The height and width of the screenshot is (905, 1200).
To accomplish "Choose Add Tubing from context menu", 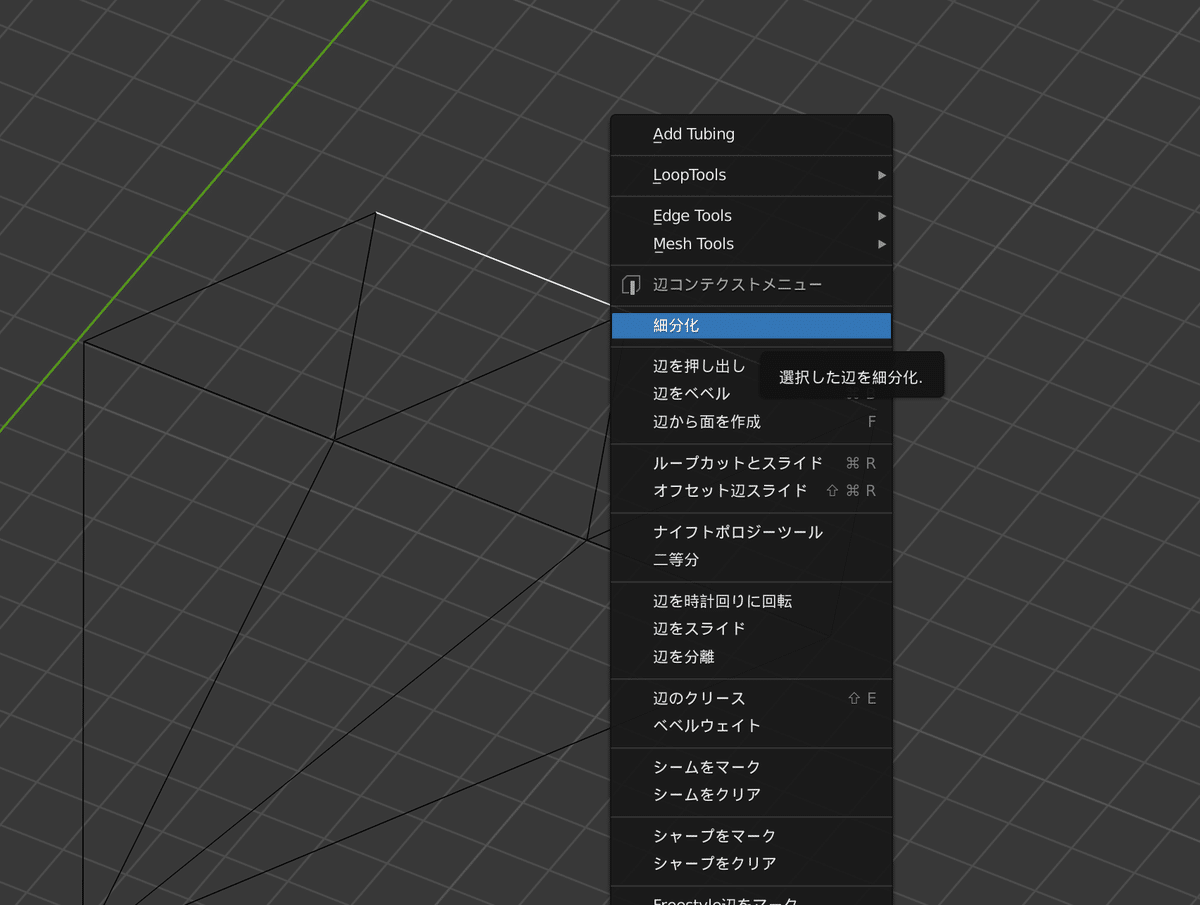I will click(x=751, y=134).
